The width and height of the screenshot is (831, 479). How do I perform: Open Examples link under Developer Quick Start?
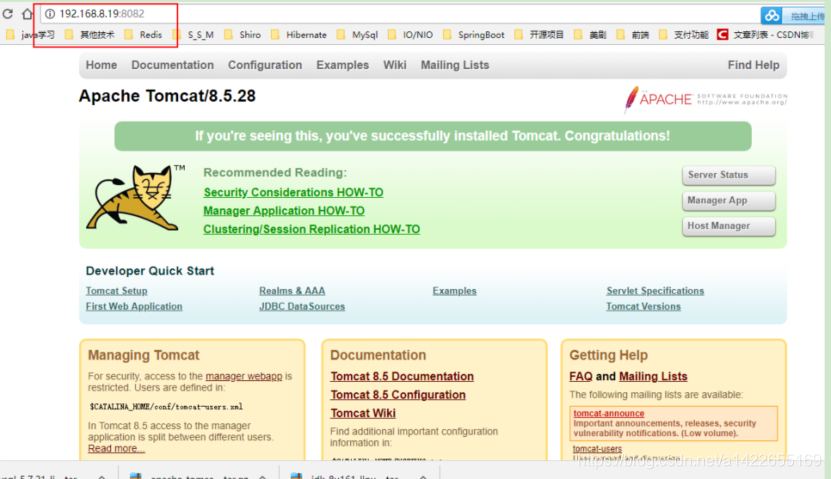455,291
